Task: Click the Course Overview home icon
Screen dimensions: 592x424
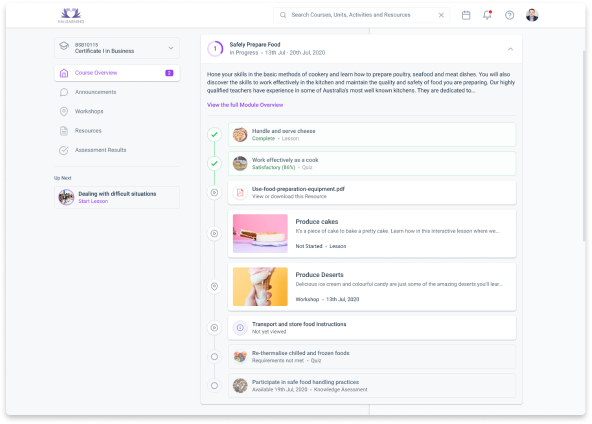Action: click(x=64, y=73)
